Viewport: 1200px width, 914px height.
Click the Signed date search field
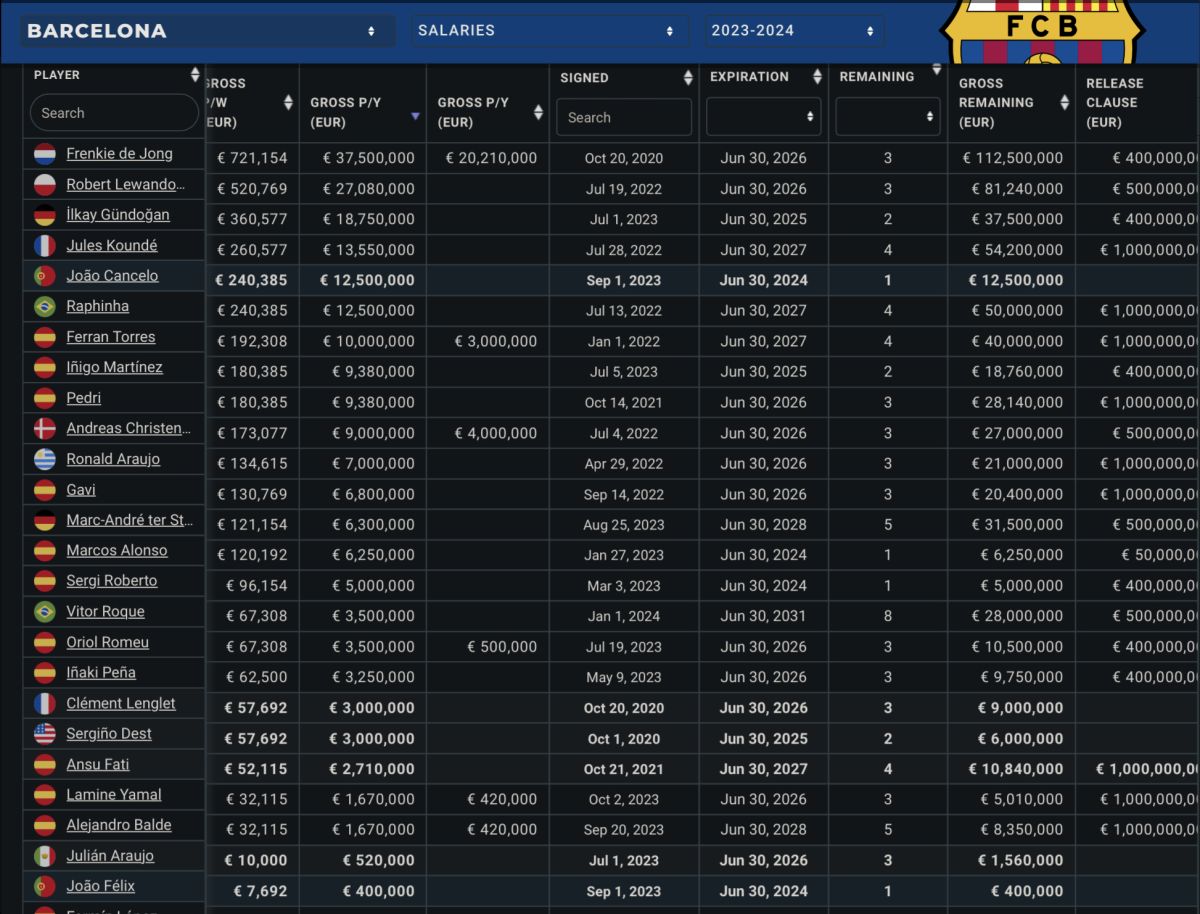pos(624,117)
